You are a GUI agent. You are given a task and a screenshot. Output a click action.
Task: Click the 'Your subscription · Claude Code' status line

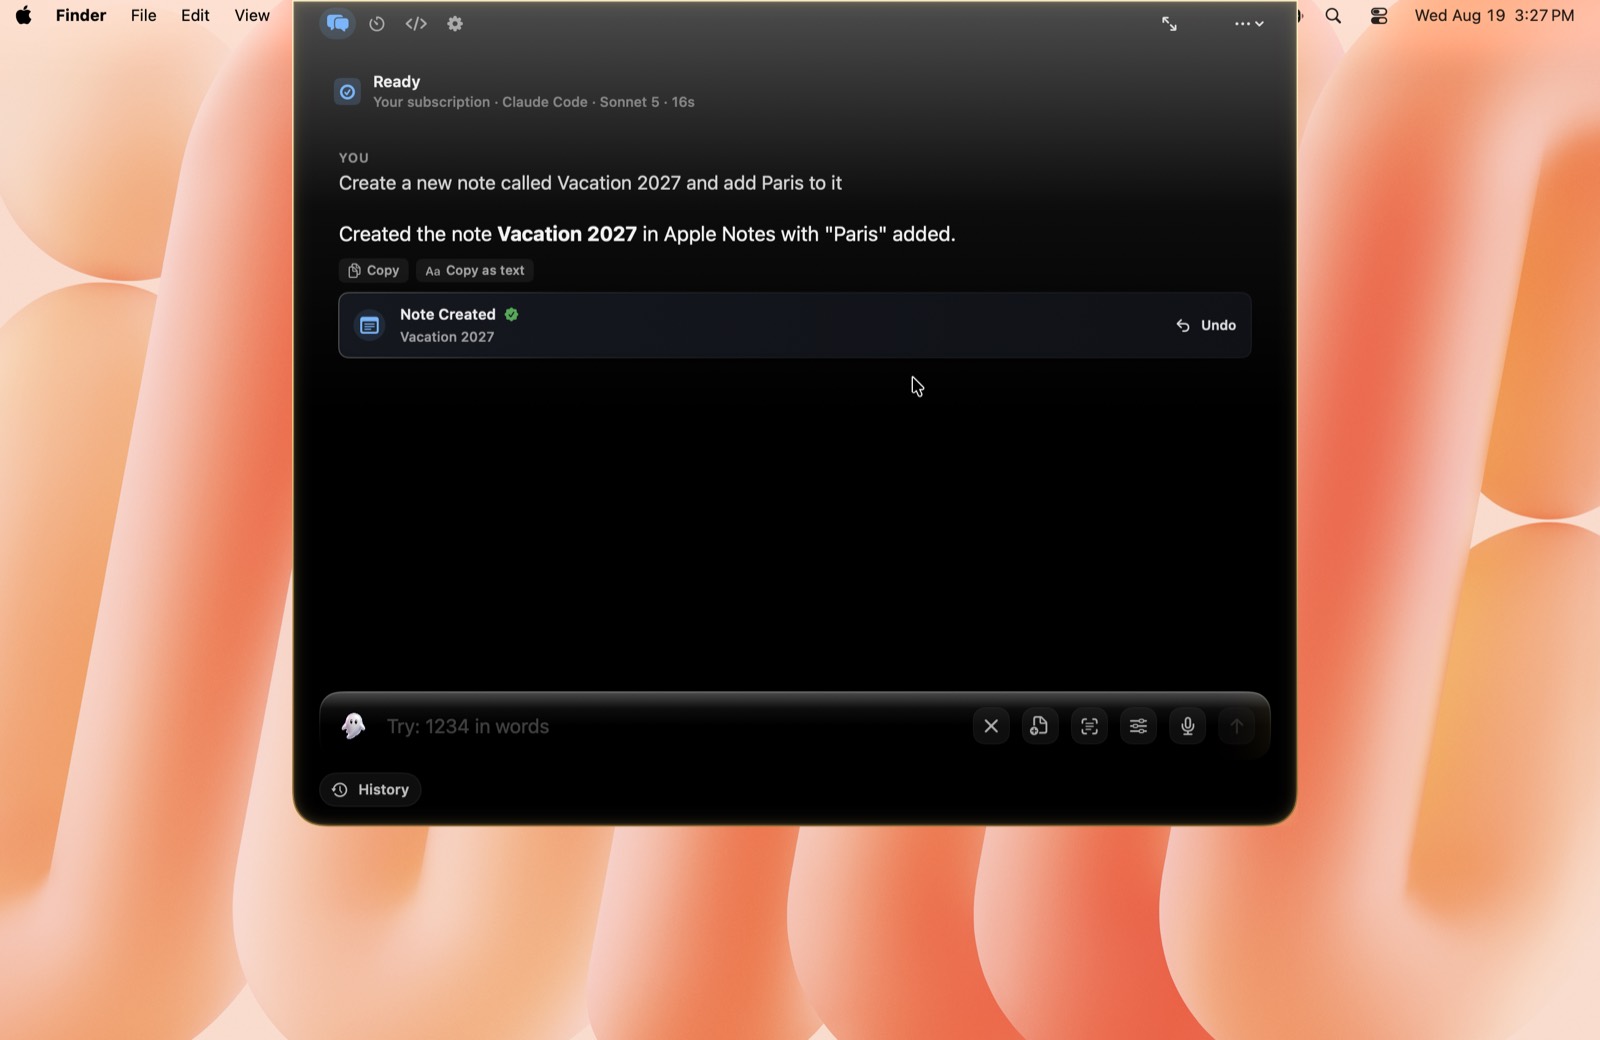click(534, 103)
